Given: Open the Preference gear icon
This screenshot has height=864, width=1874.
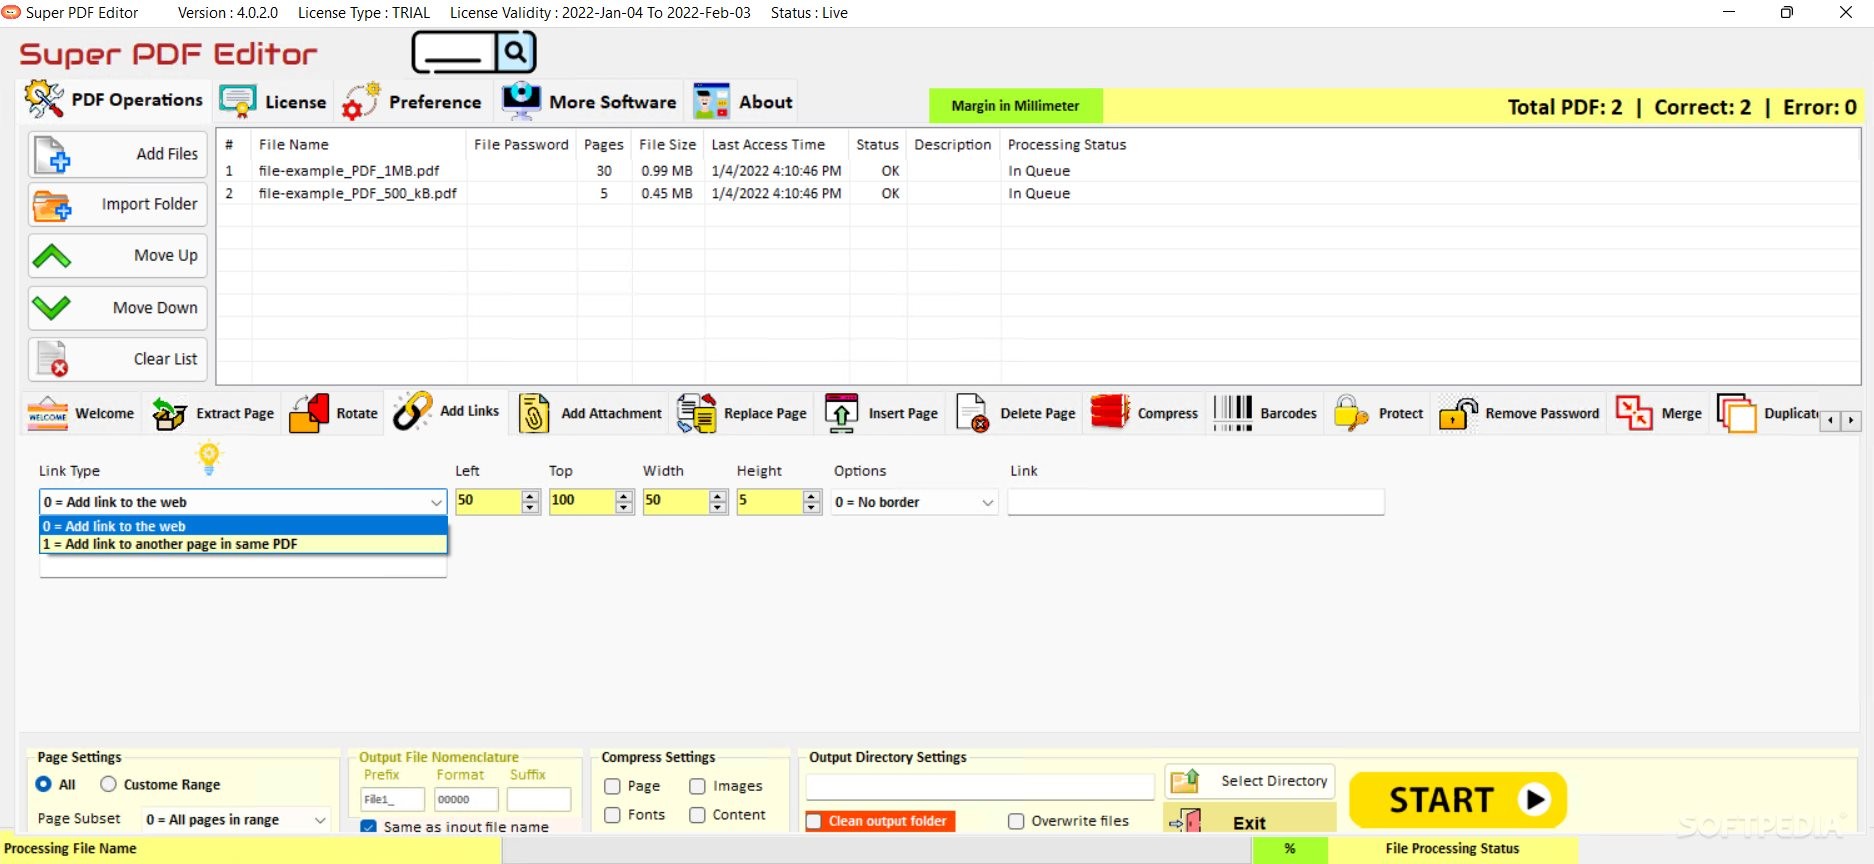Looking at the screenshot, I should point(361,101).
